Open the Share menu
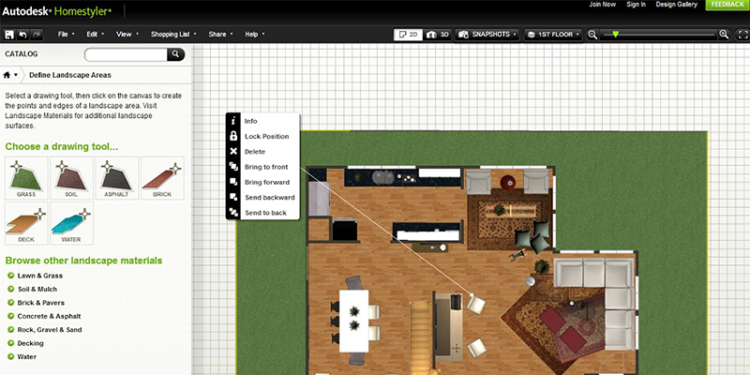 pos(221,34)
